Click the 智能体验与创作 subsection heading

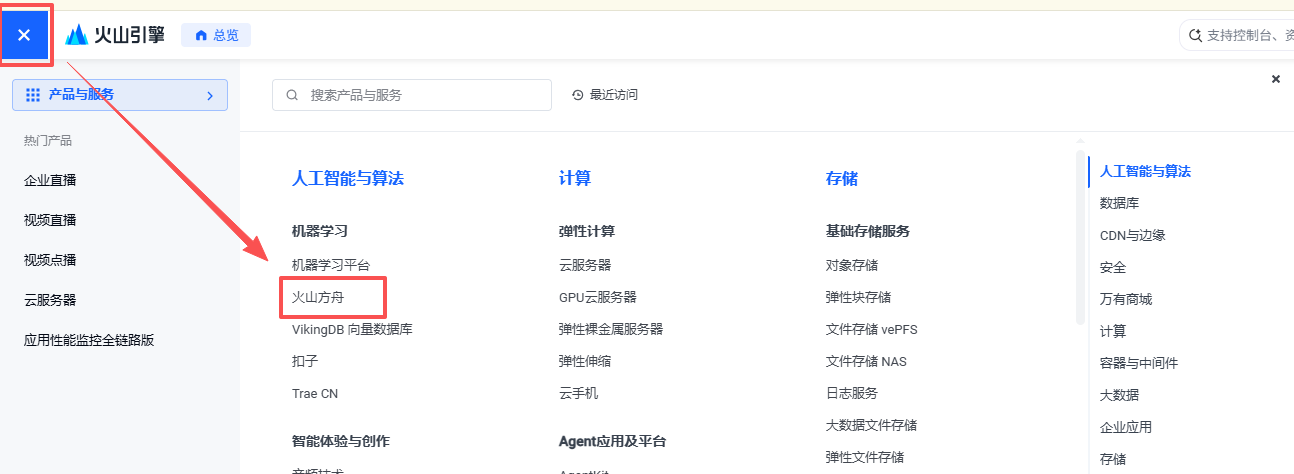(341, 441)
